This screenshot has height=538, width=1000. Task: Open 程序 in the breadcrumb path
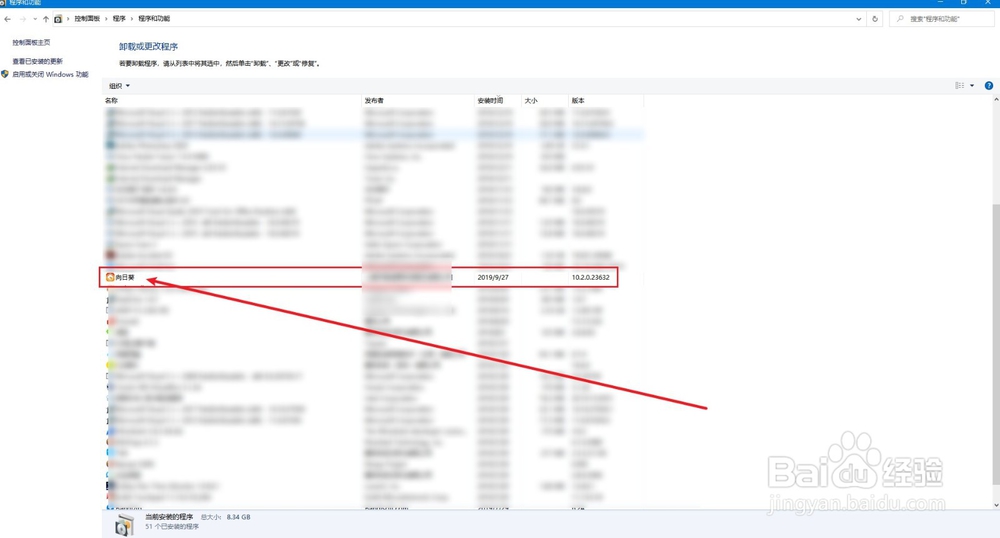click(119, 18)
